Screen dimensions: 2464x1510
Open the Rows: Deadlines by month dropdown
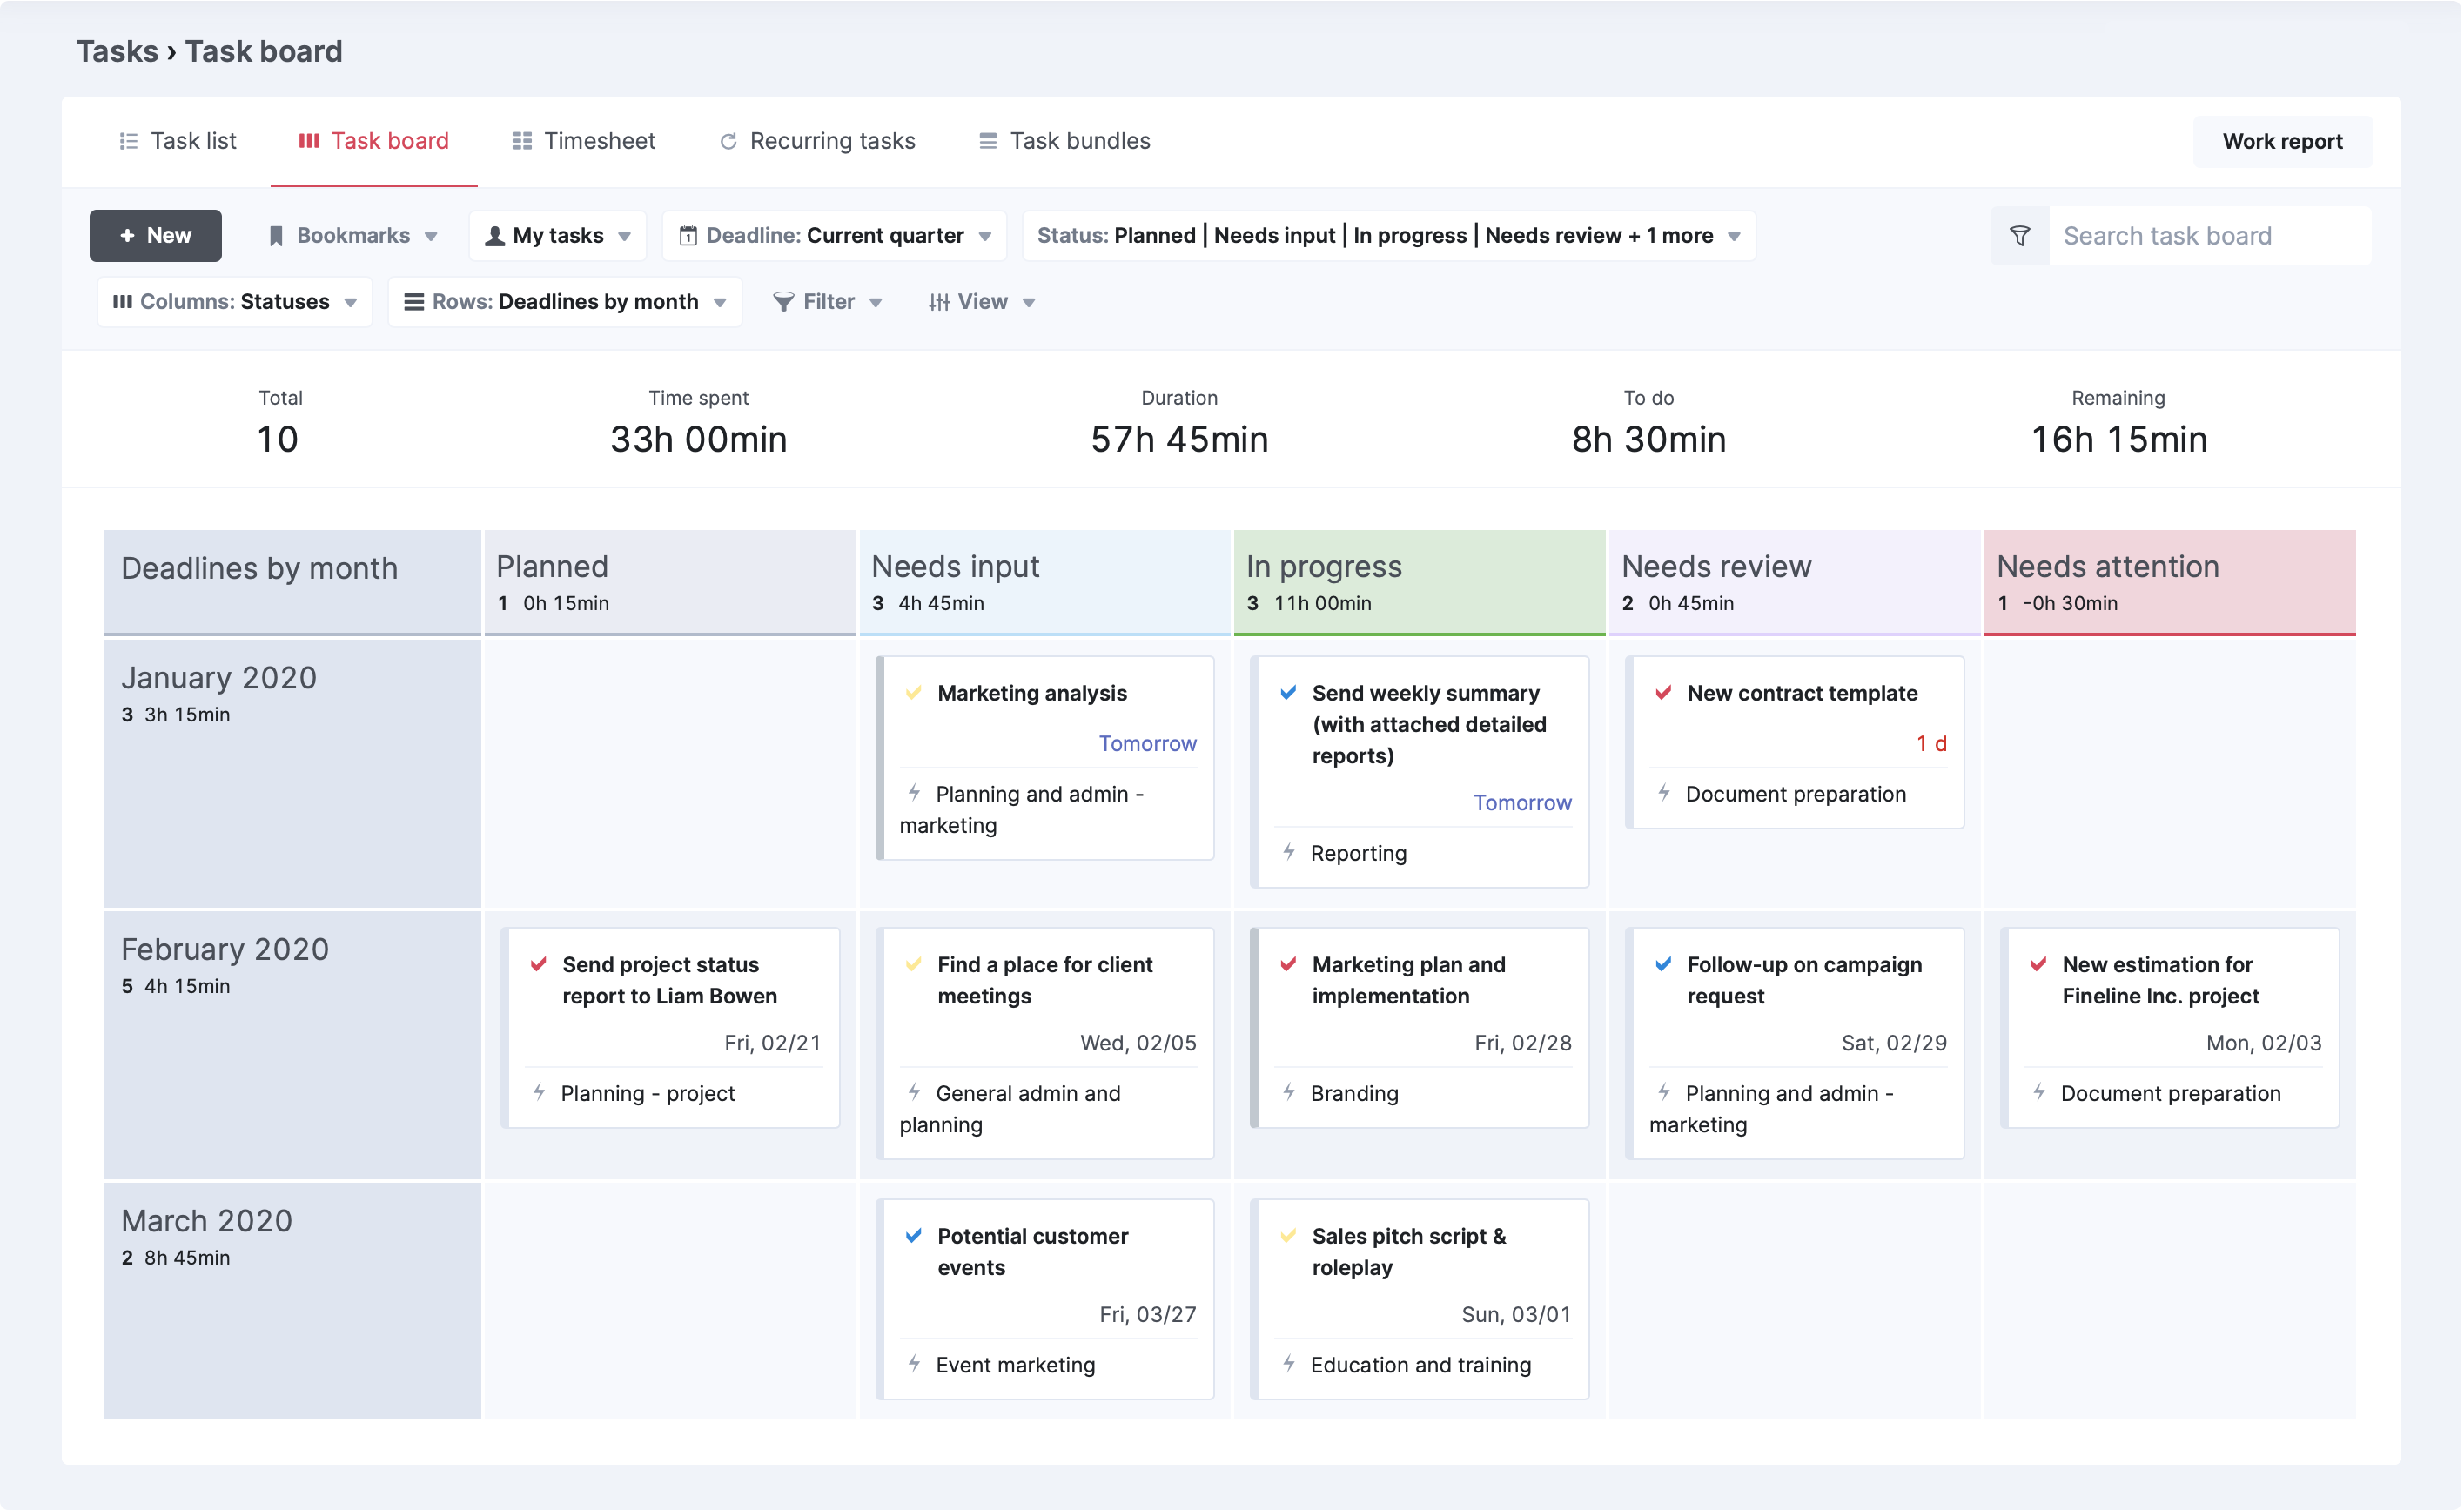(x=565, y=302)
